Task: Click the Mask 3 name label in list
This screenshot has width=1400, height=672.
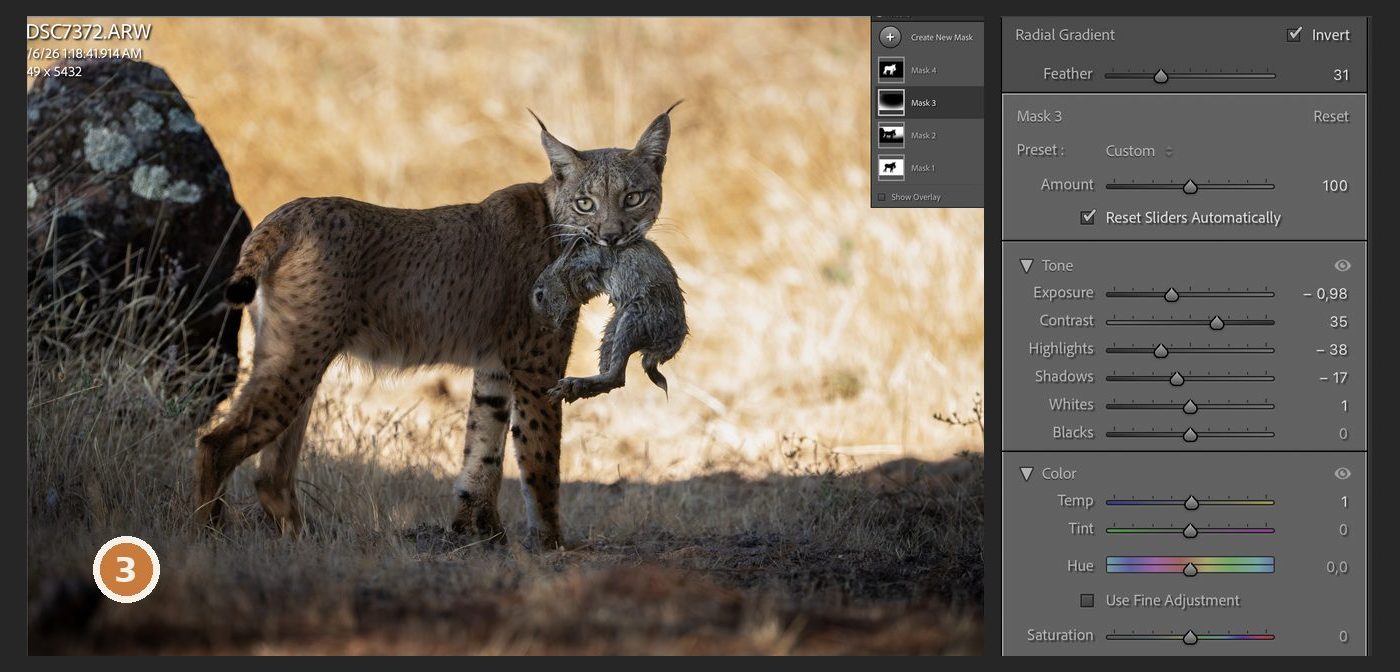Action: (923, 103)
